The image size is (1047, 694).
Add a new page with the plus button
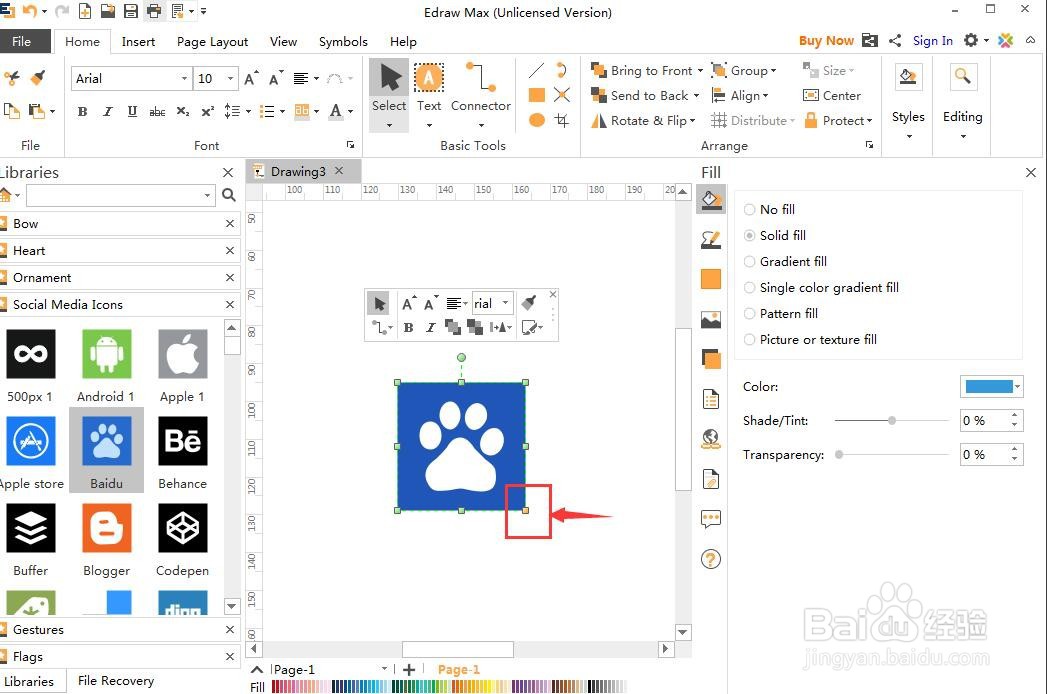[409, 669]
